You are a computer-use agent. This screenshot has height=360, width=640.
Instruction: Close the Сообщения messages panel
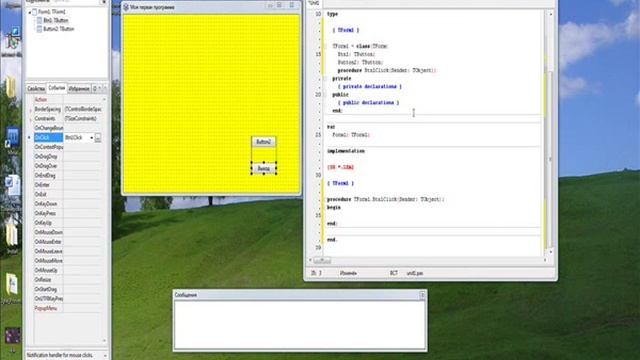pyautogui.click(x=422, y=295)
